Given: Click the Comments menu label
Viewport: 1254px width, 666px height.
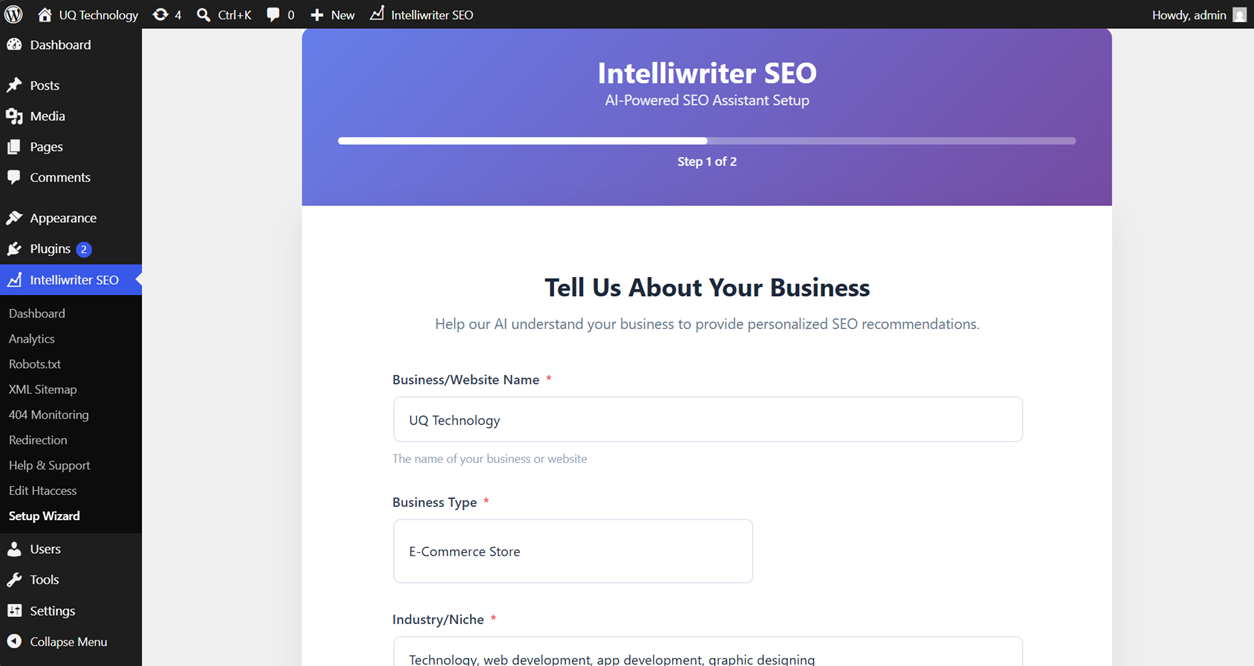Looking at the screenshot, I should point(60,177).
